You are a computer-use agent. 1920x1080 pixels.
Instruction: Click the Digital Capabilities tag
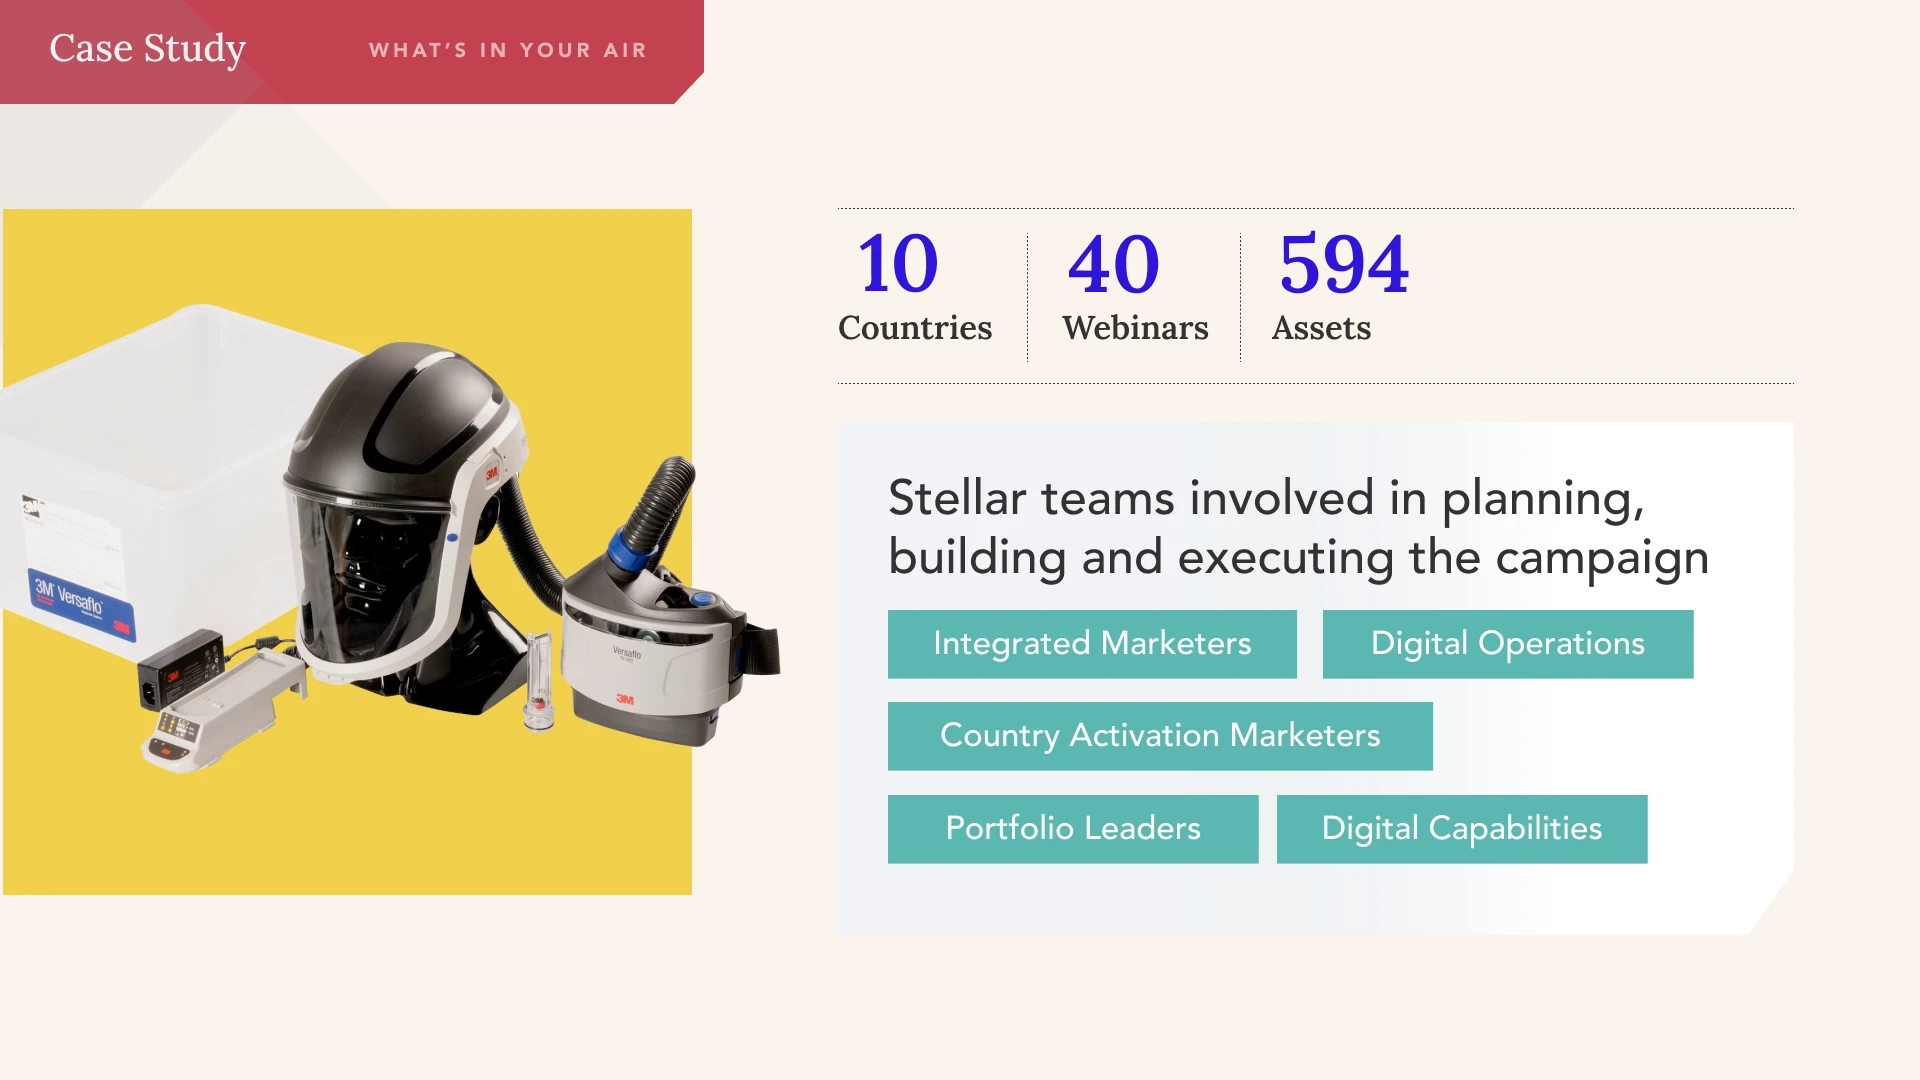coord(1461,829)
